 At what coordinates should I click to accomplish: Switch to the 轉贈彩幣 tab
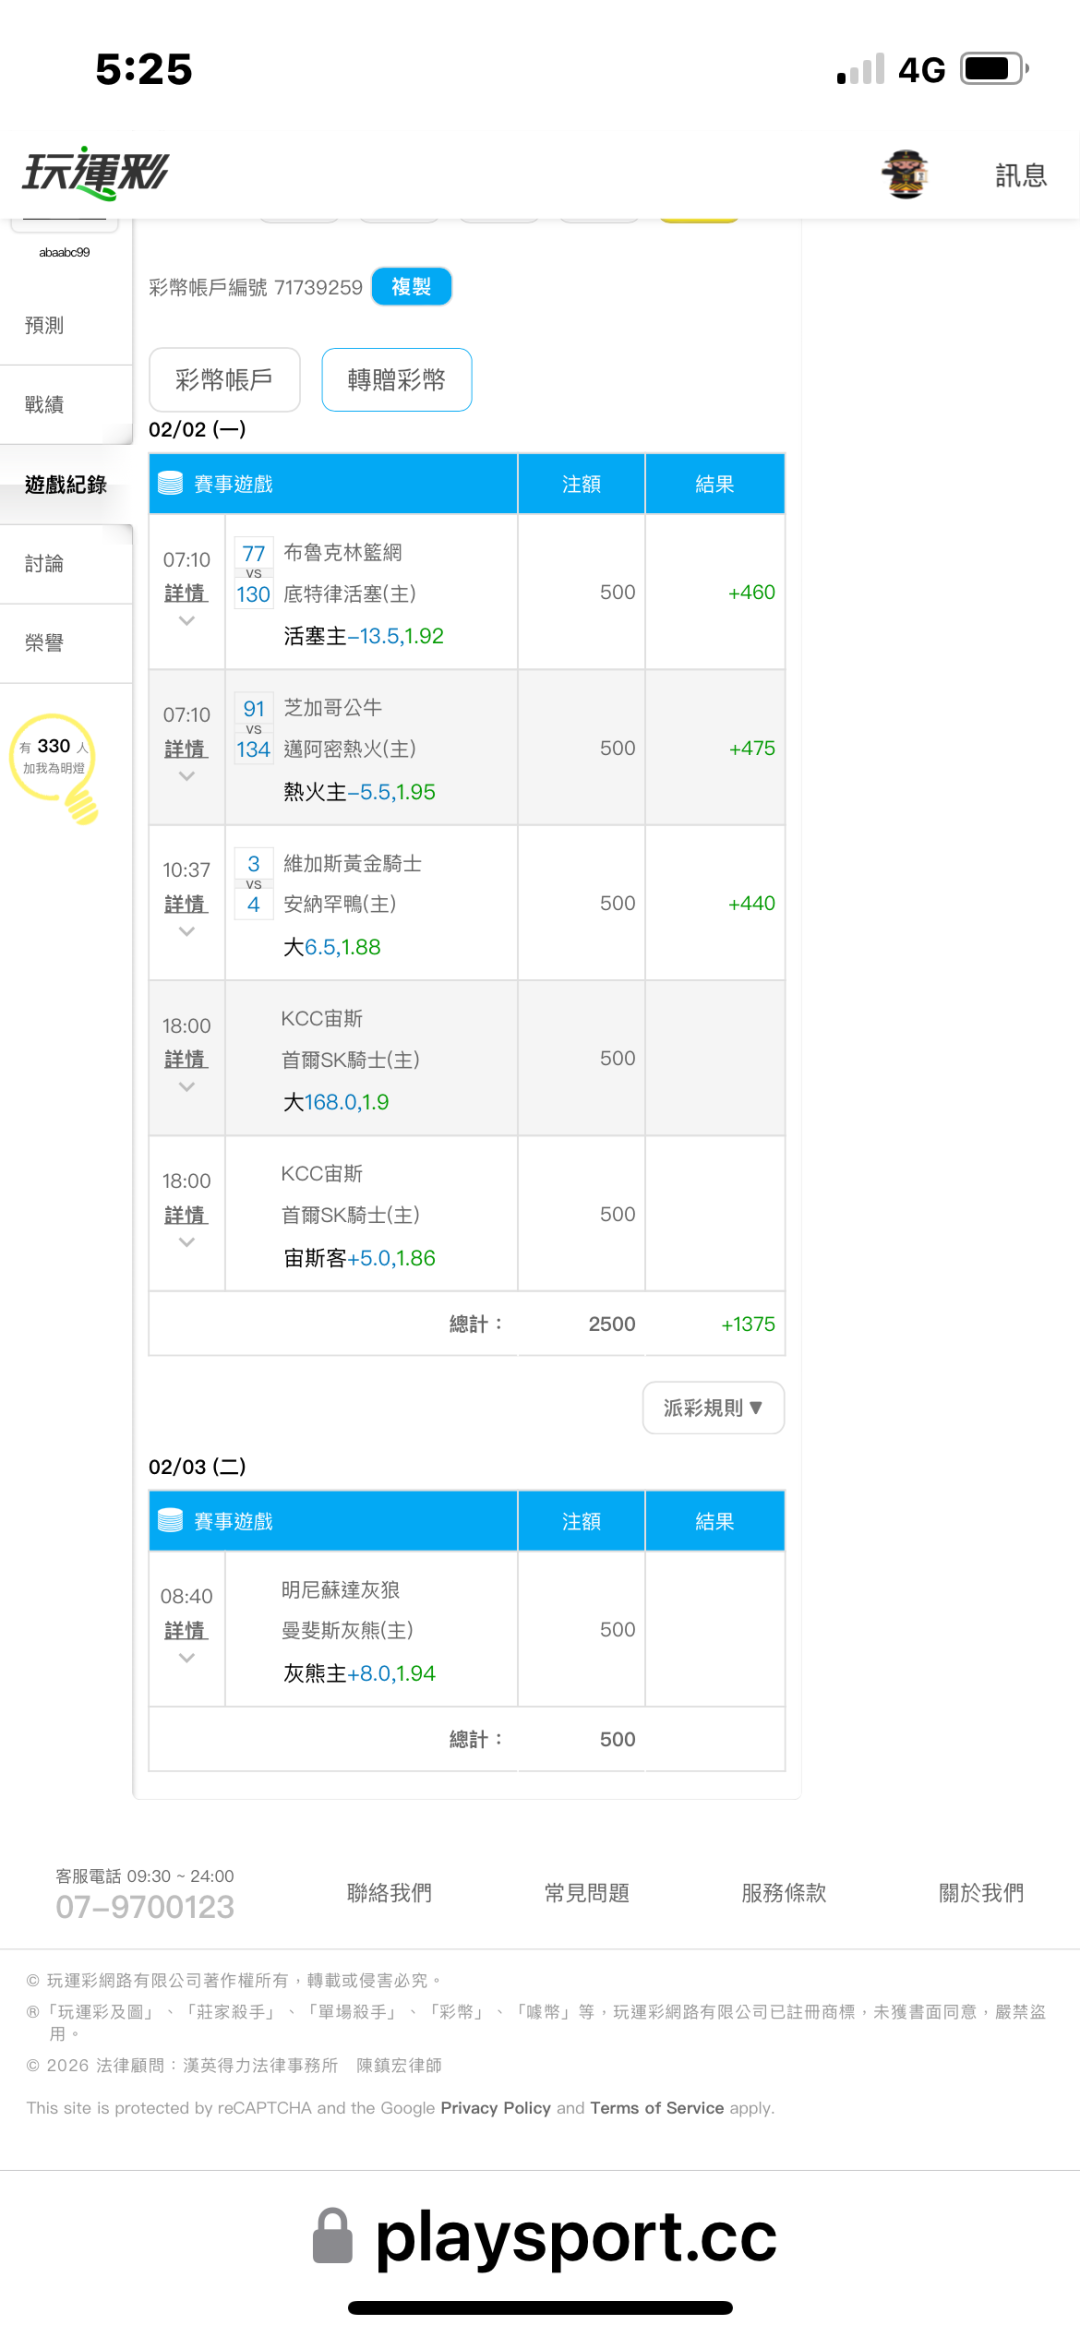(396, 380)
